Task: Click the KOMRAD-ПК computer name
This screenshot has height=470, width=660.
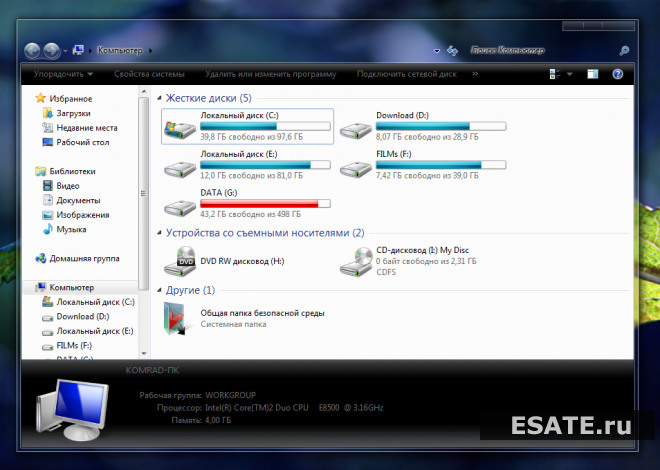Action: [x=152, y=370]
